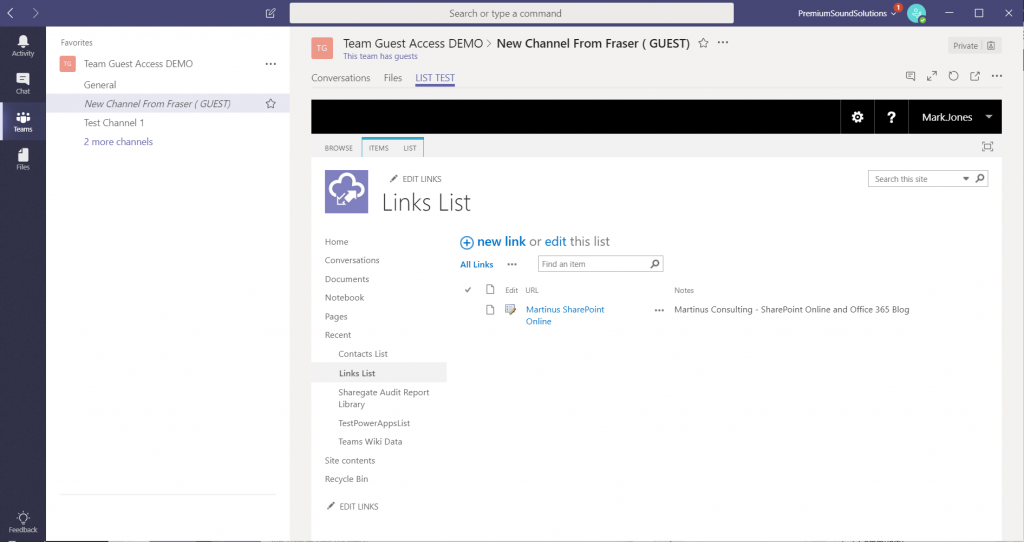Open the Recycle Bin
Screen dimensions: 1024x542
coord(346,479)
